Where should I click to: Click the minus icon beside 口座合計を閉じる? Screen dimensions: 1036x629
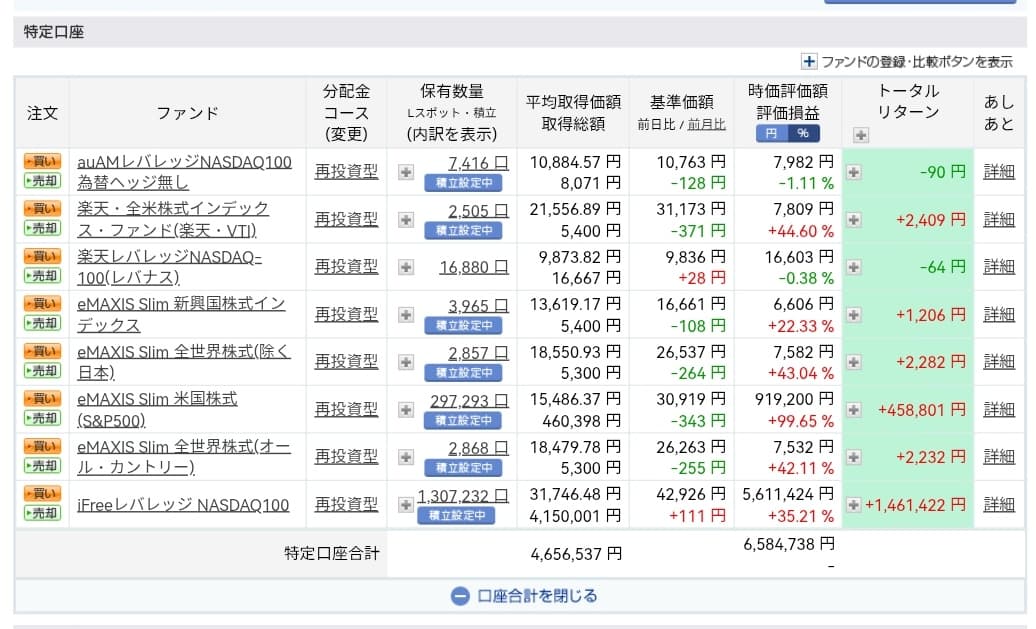click(x=460, y=596)
